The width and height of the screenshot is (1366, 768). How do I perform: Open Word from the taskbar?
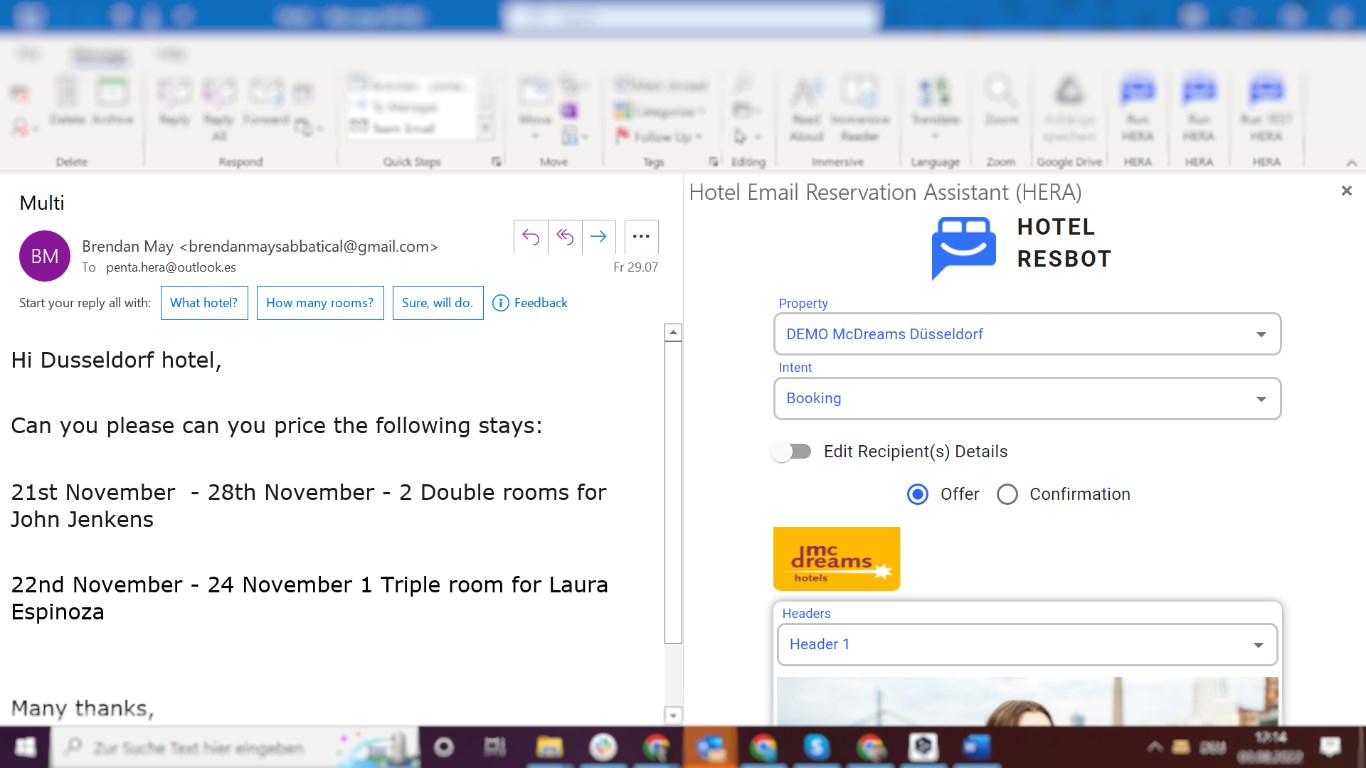coord(976,747)
